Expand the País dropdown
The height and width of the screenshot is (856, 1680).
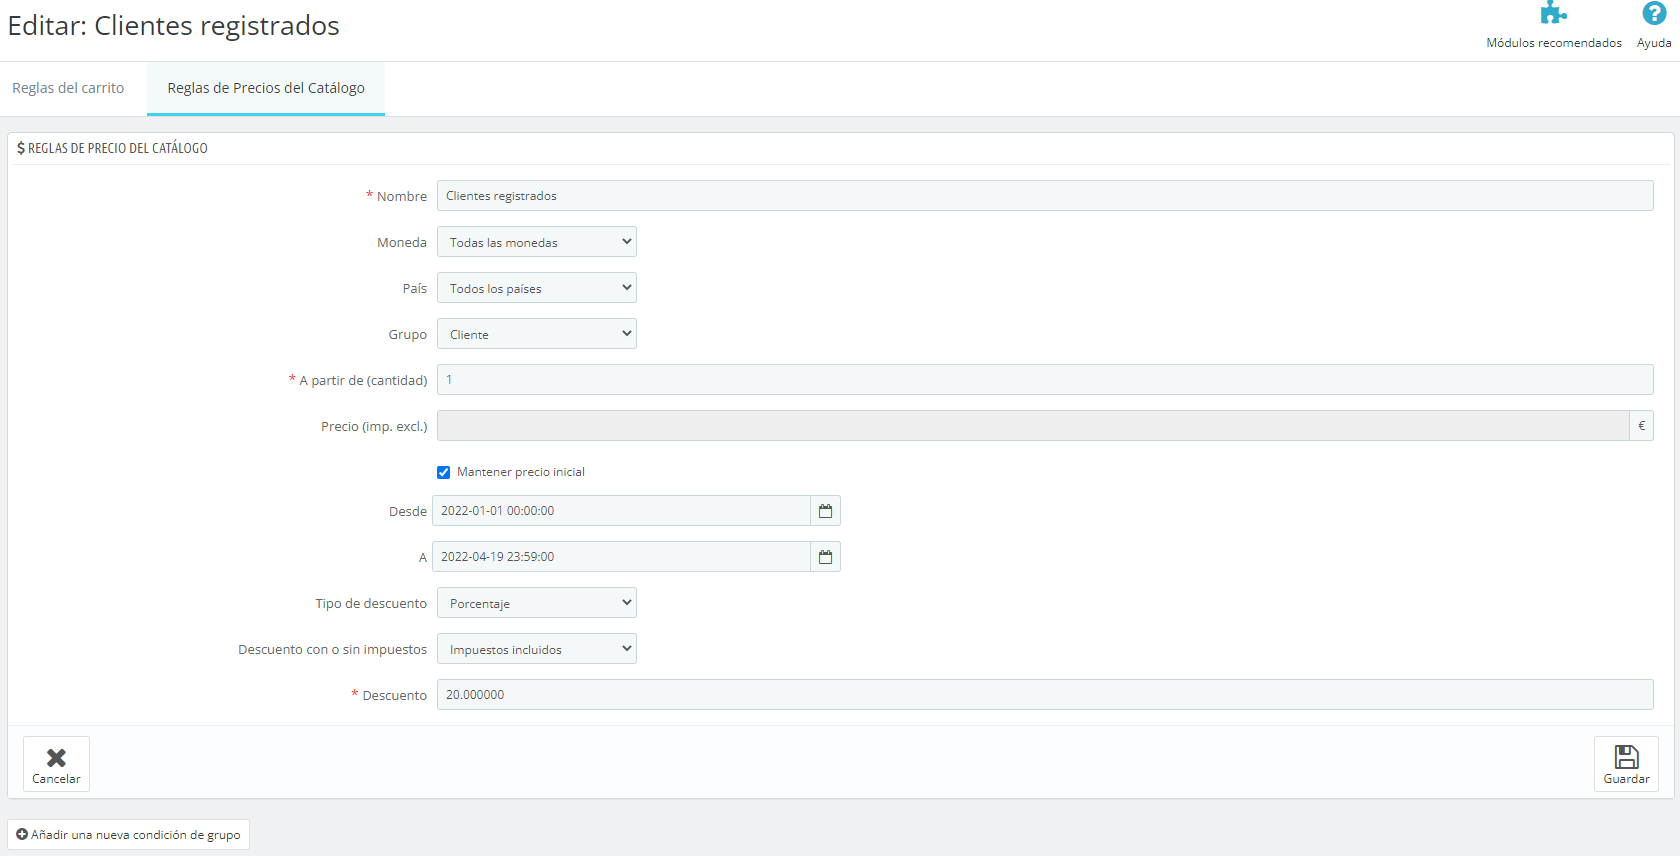[537, 288]
